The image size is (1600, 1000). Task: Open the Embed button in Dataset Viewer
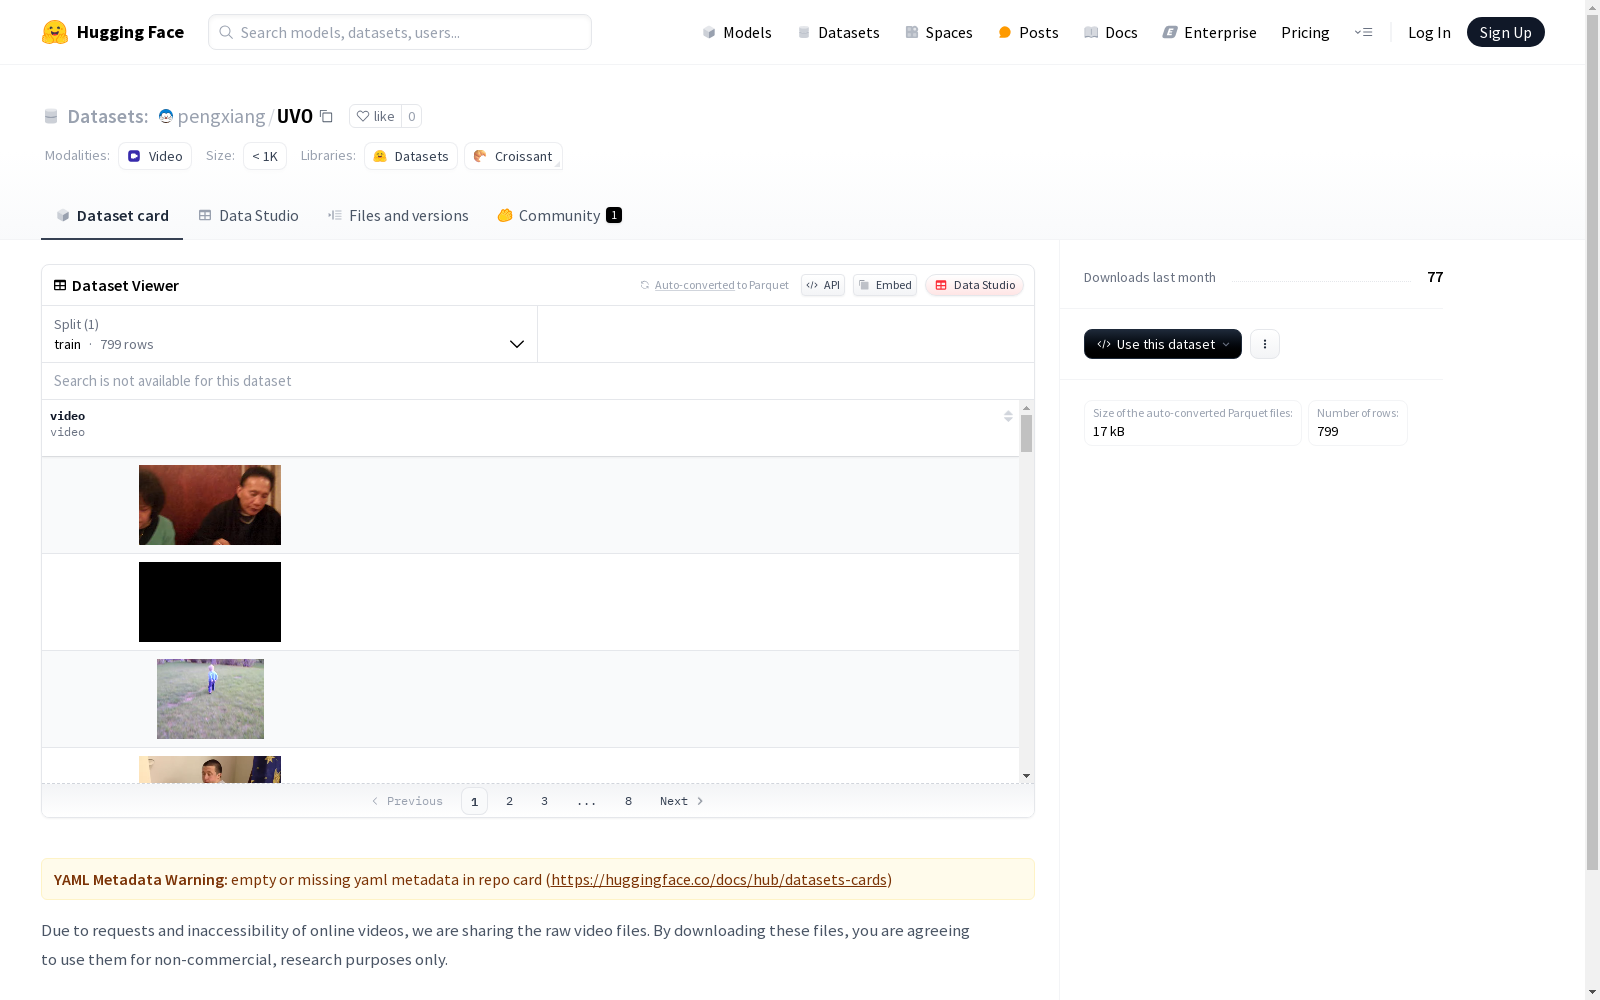pos(885,285)
